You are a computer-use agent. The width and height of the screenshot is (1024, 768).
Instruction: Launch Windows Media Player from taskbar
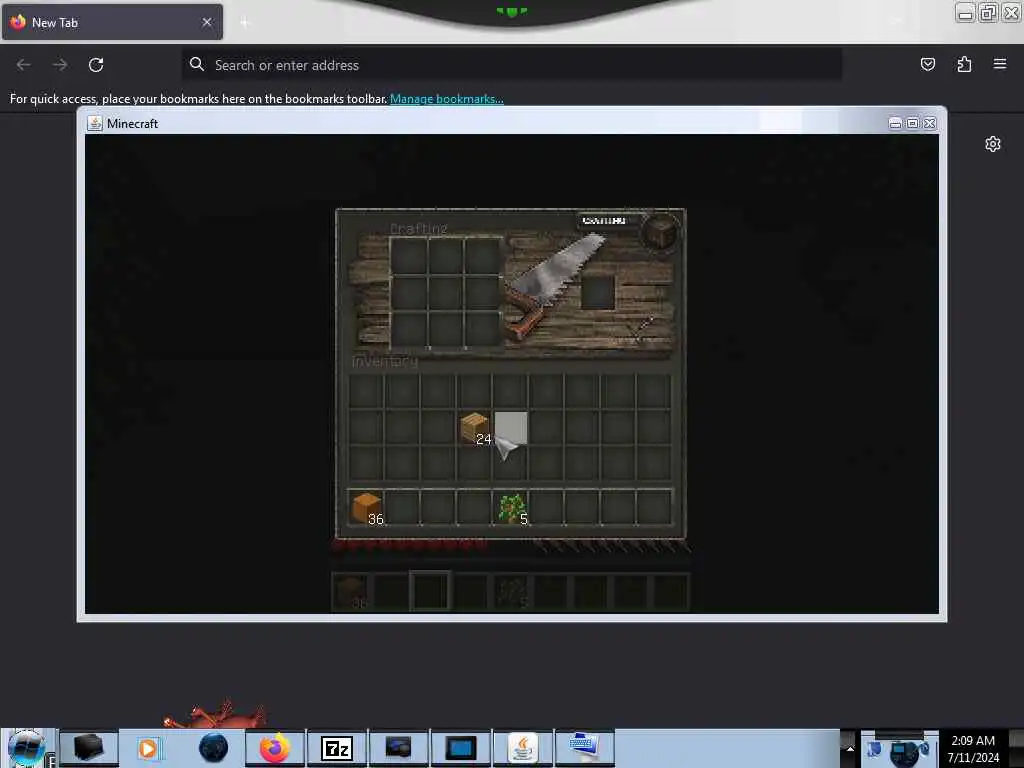click(149, 748)
